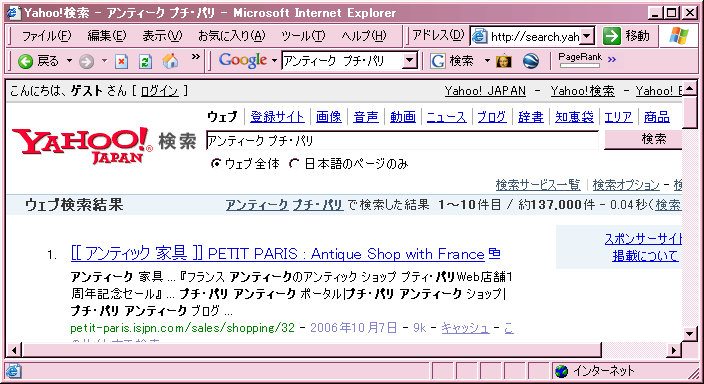This screenshot has height=384, width=704.
Task: Click the ログイン link
Action: 159,91
